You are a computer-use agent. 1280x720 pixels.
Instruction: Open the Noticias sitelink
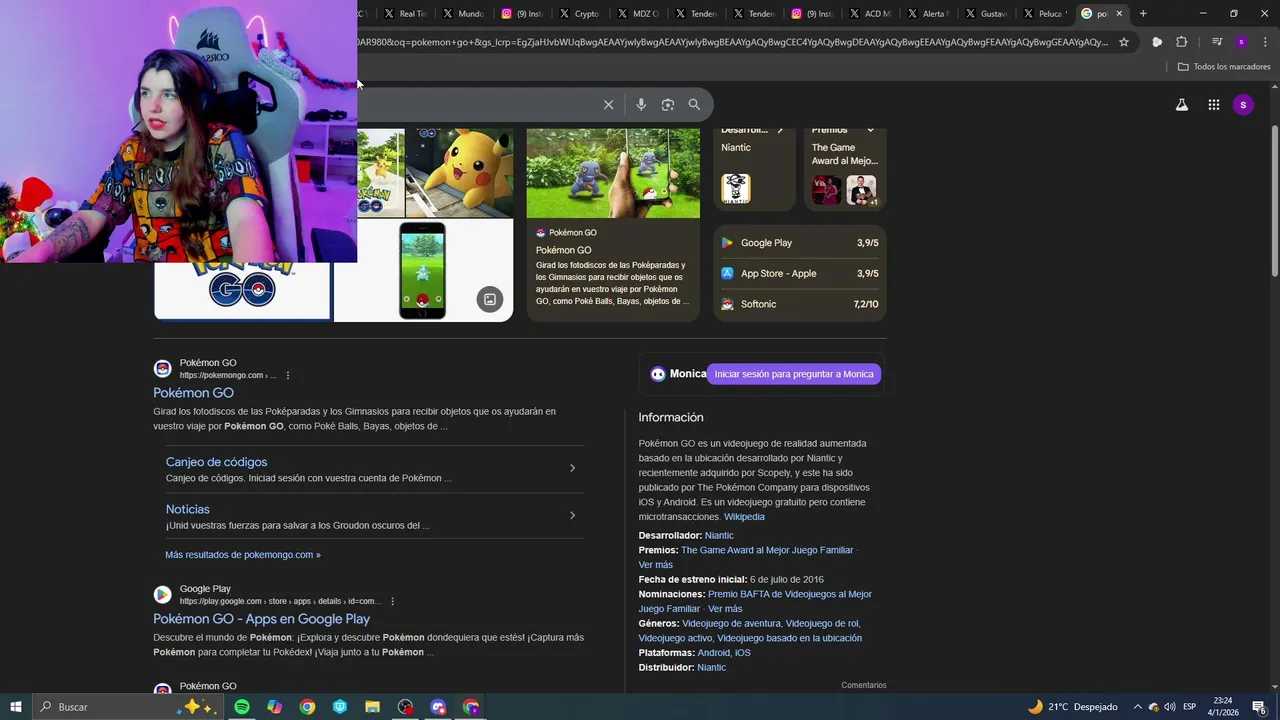tap(188, 509)
